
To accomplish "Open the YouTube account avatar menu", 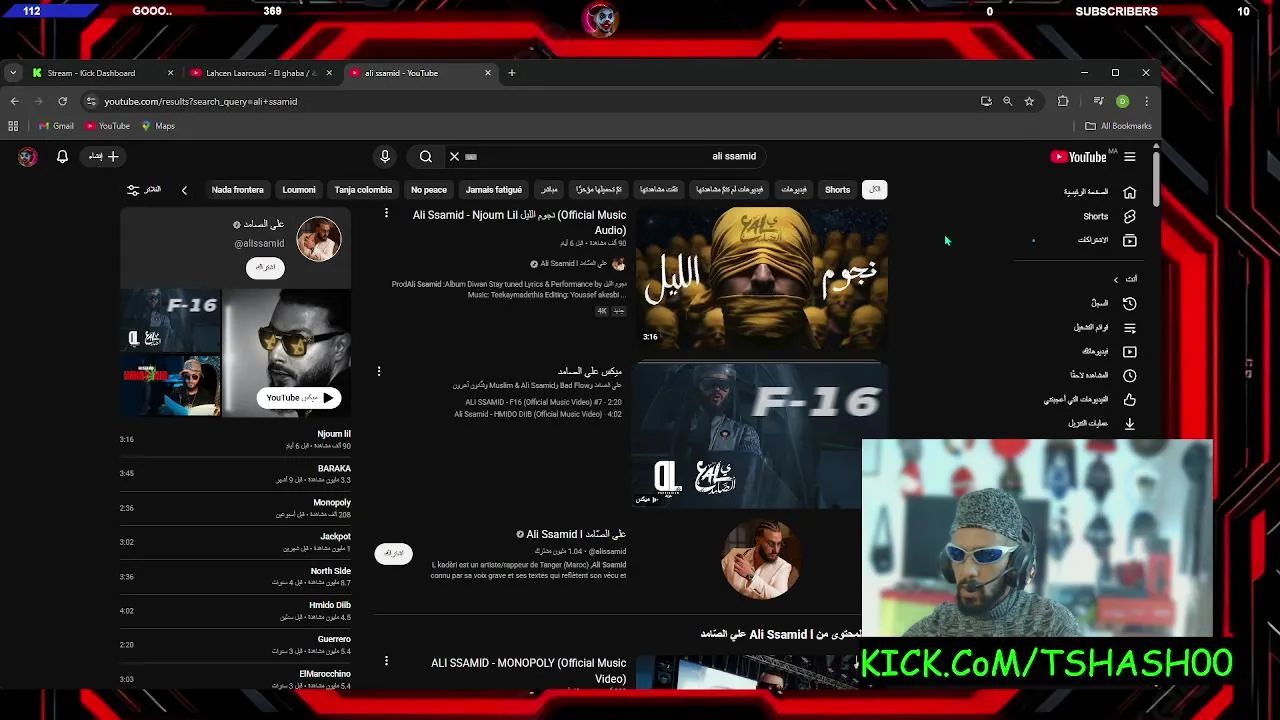I will click(27, 156).
